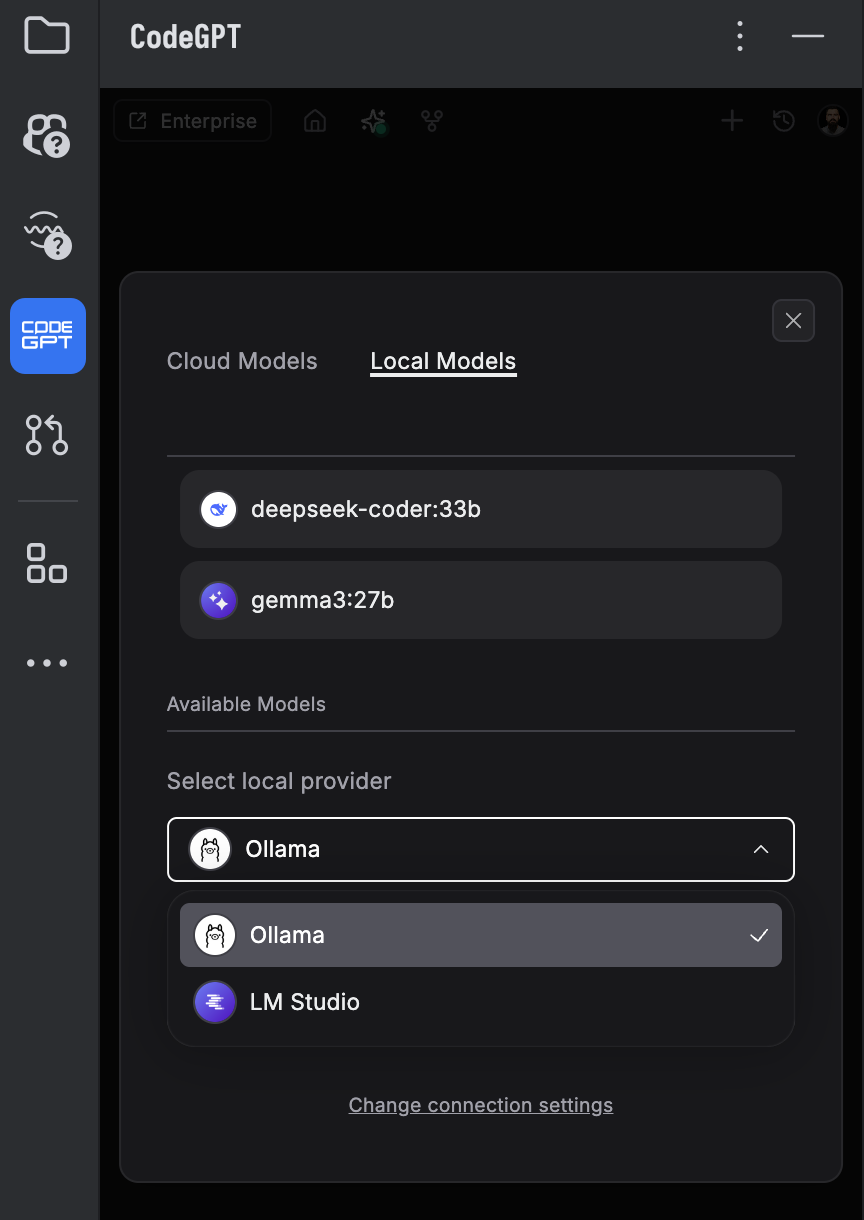
Task: Open the chat history clock icon
Action: click(x=784, y=121)
